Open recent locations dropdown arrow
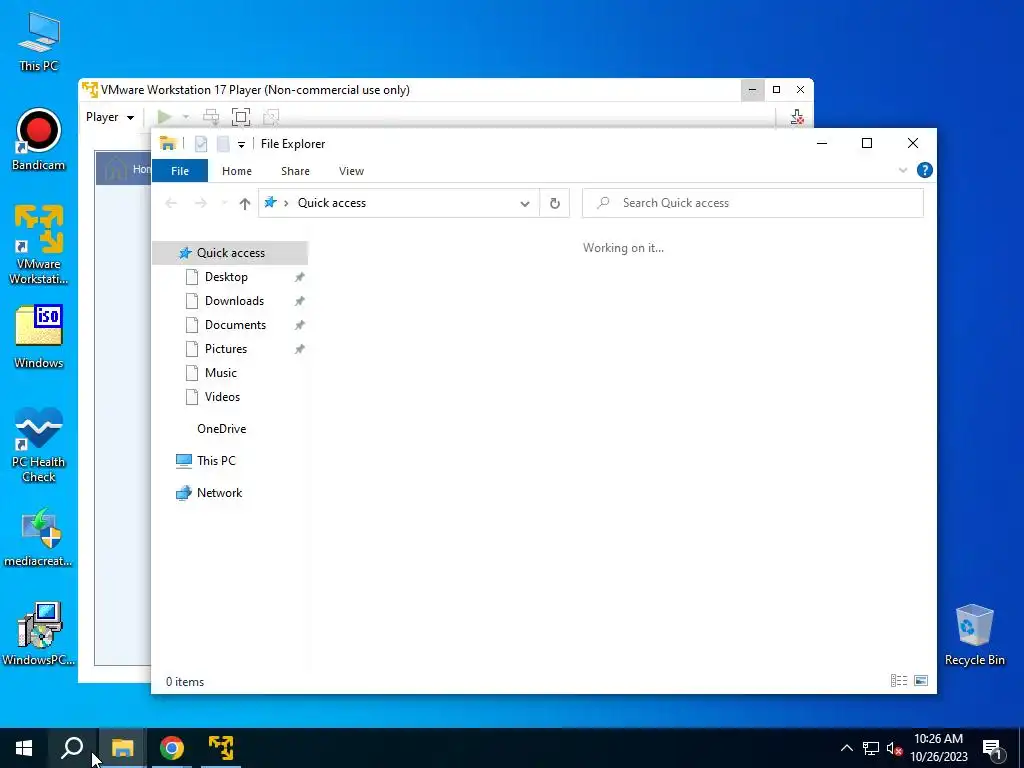Screen dimensions: 1024x768 [224, 203]
